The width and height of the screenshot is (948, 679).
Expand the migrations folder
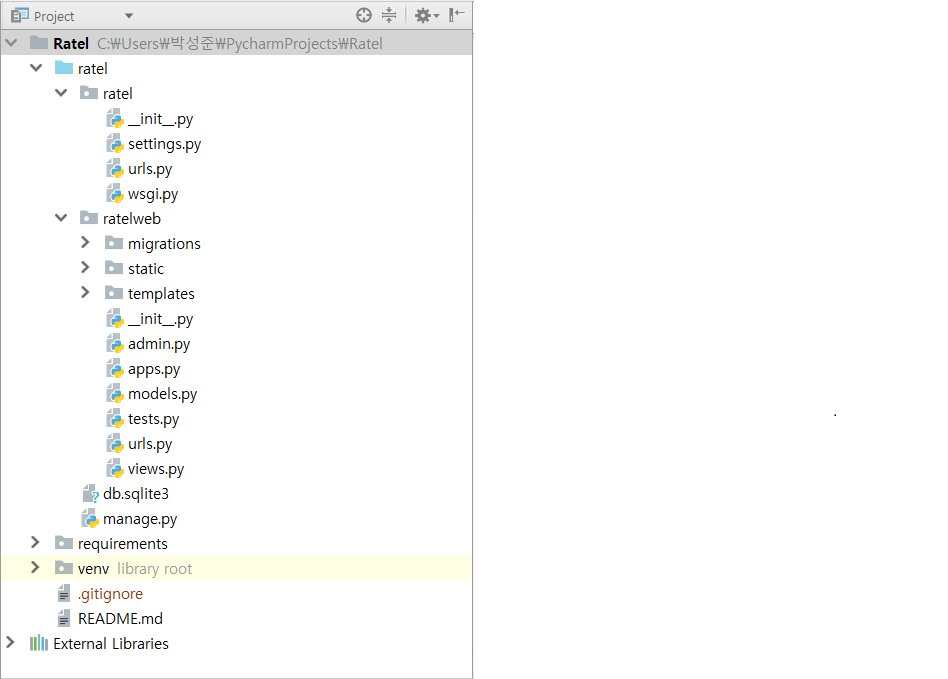pyautogui.click(x=86, y=243)
